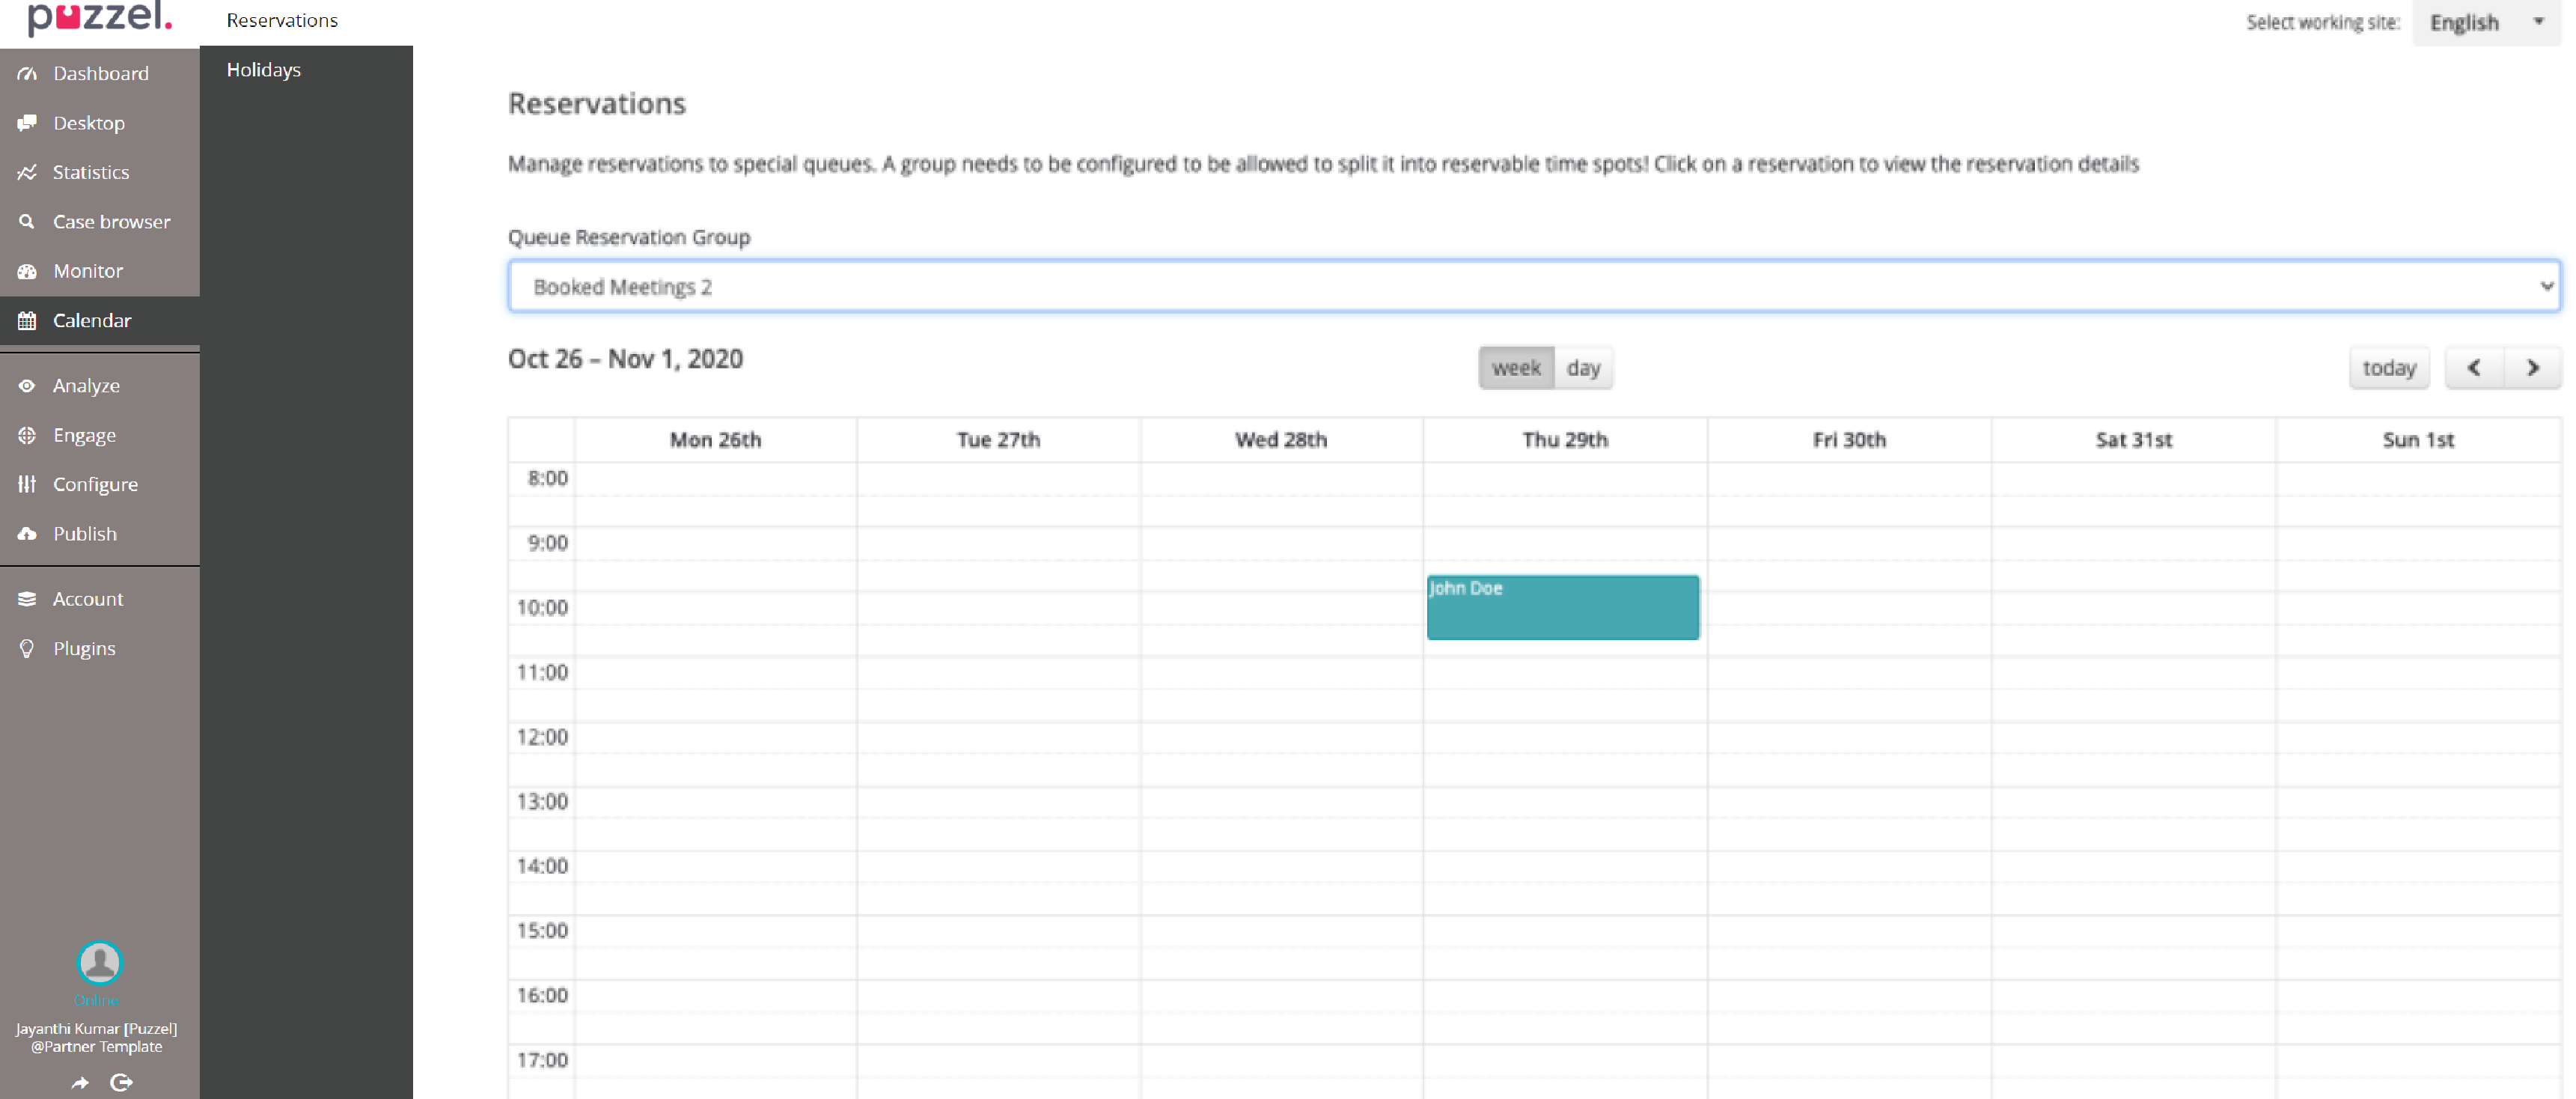Click the today button

pos(2388,368)
